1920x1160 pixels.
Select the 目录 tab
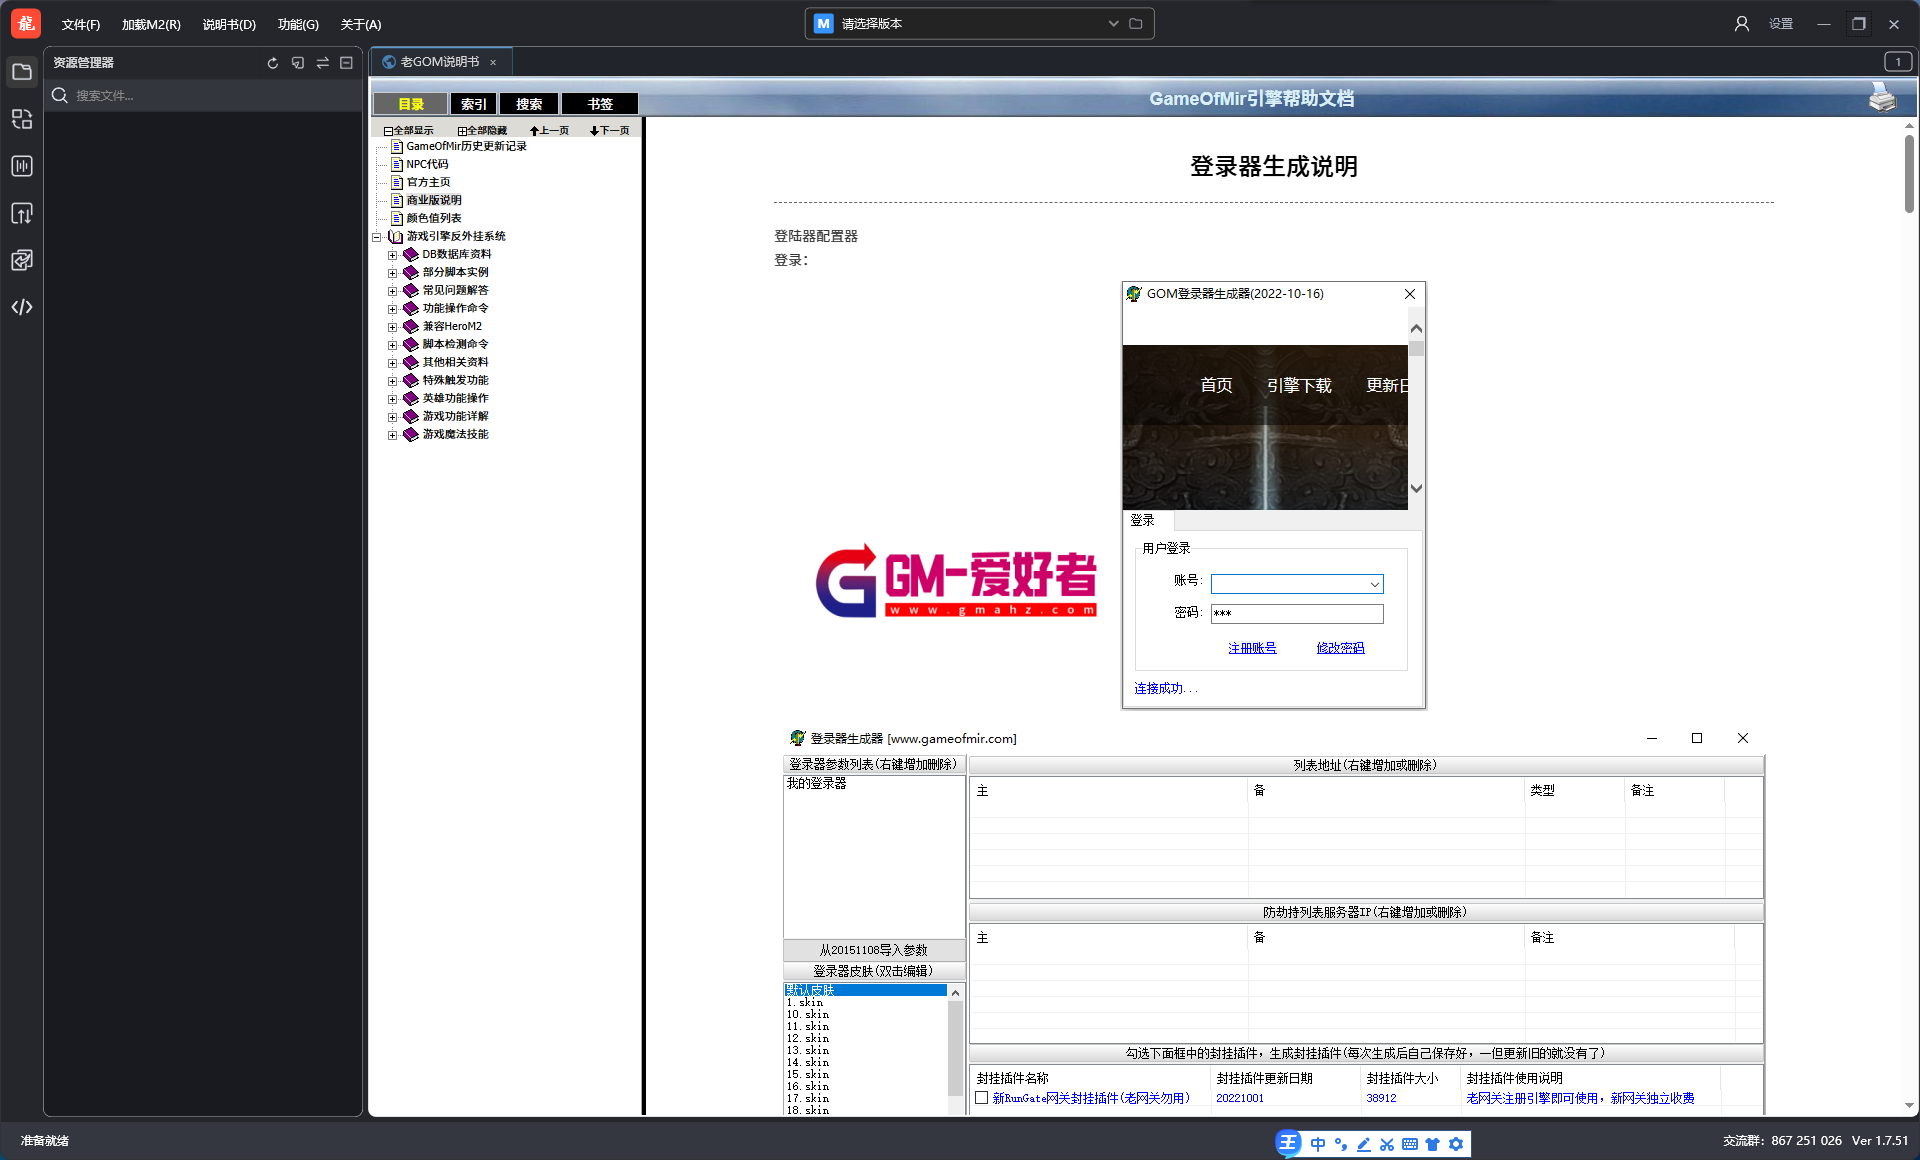pos(411,104)
